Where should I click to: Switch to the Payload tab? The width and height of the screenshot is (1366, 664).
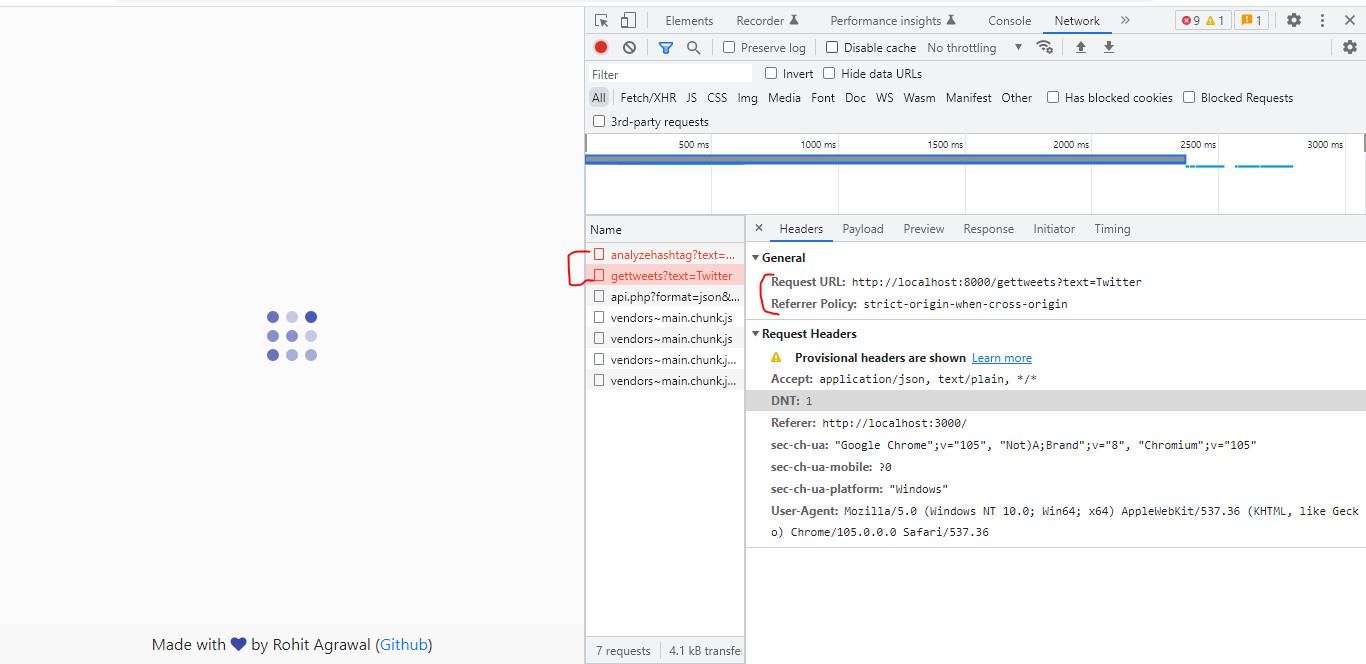tap(863, 229)
